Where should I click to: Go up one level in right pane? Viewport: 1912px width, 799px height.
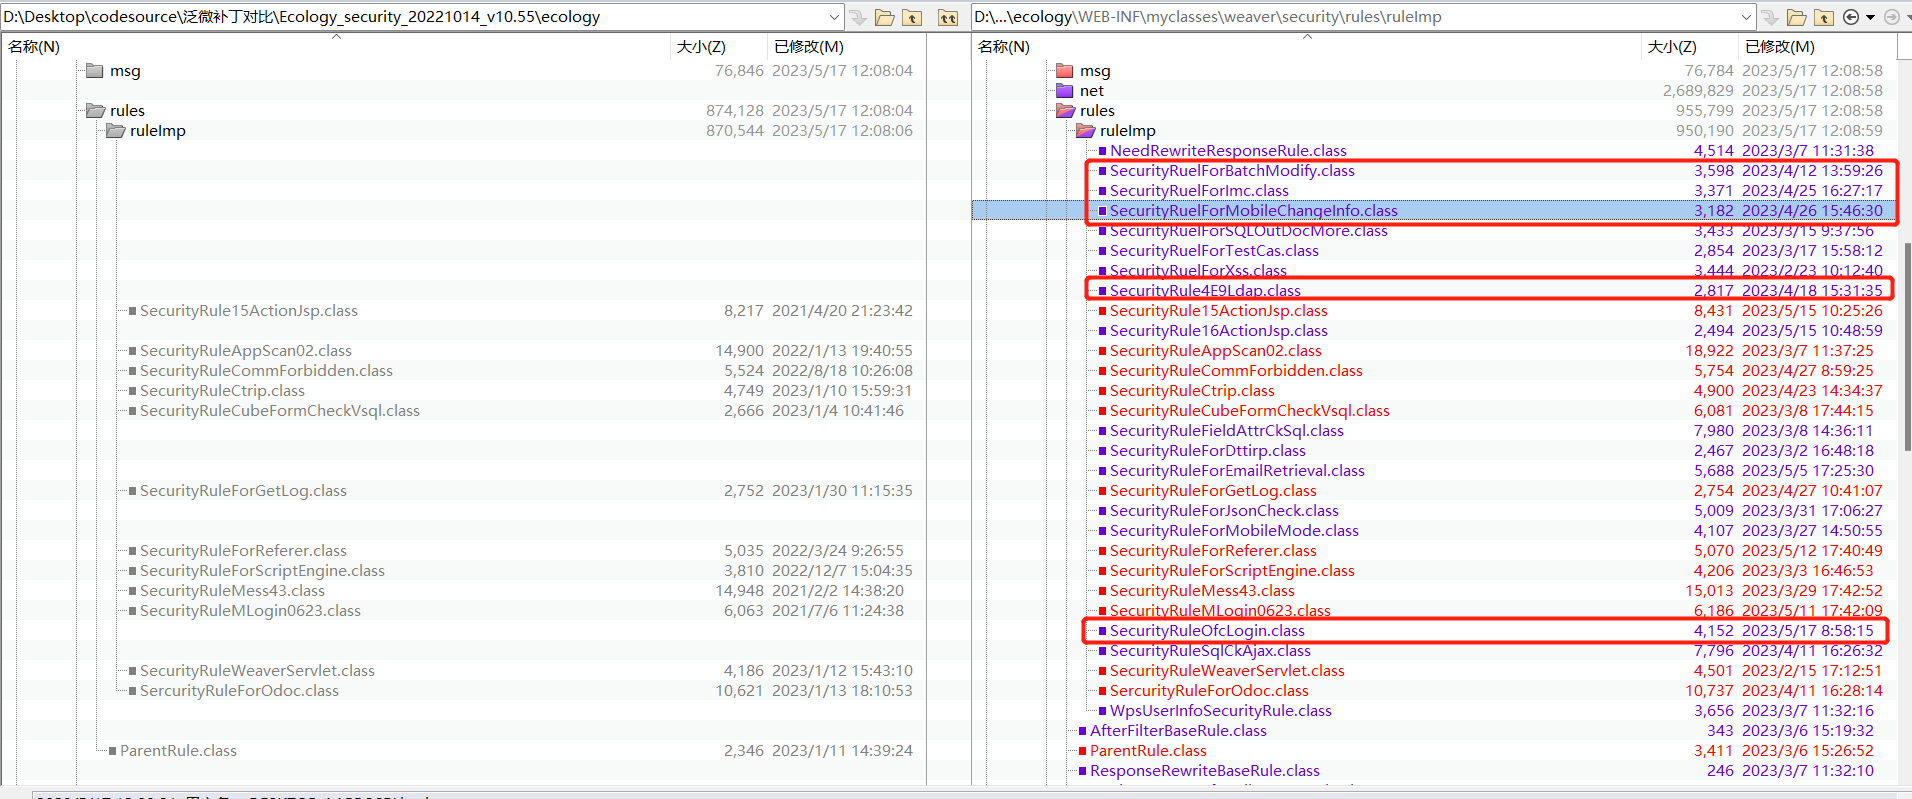1824,17
